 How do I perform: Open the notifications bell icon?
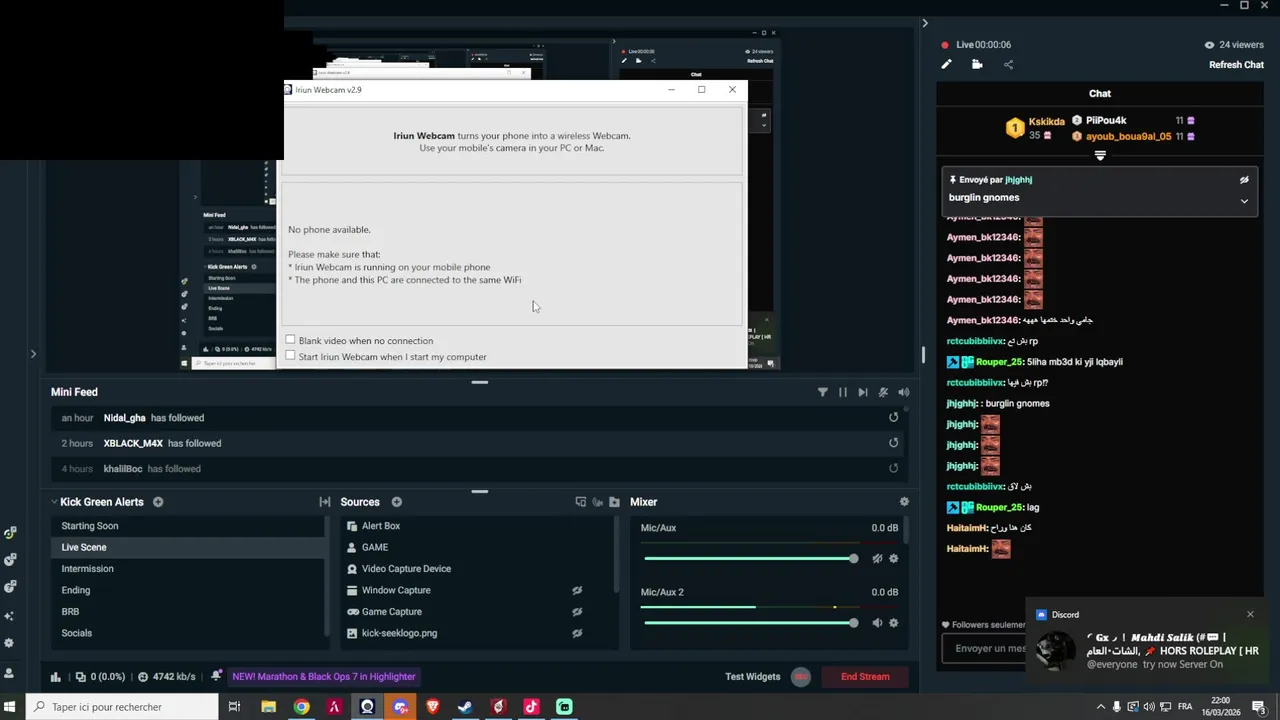coord(216,677)
